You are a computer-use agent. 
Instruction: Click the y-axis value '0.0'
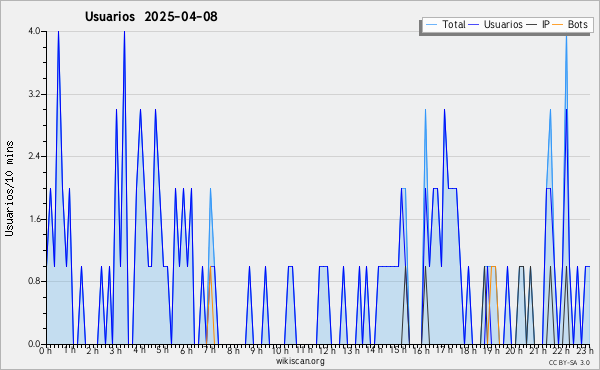click(x=34, y=344)
